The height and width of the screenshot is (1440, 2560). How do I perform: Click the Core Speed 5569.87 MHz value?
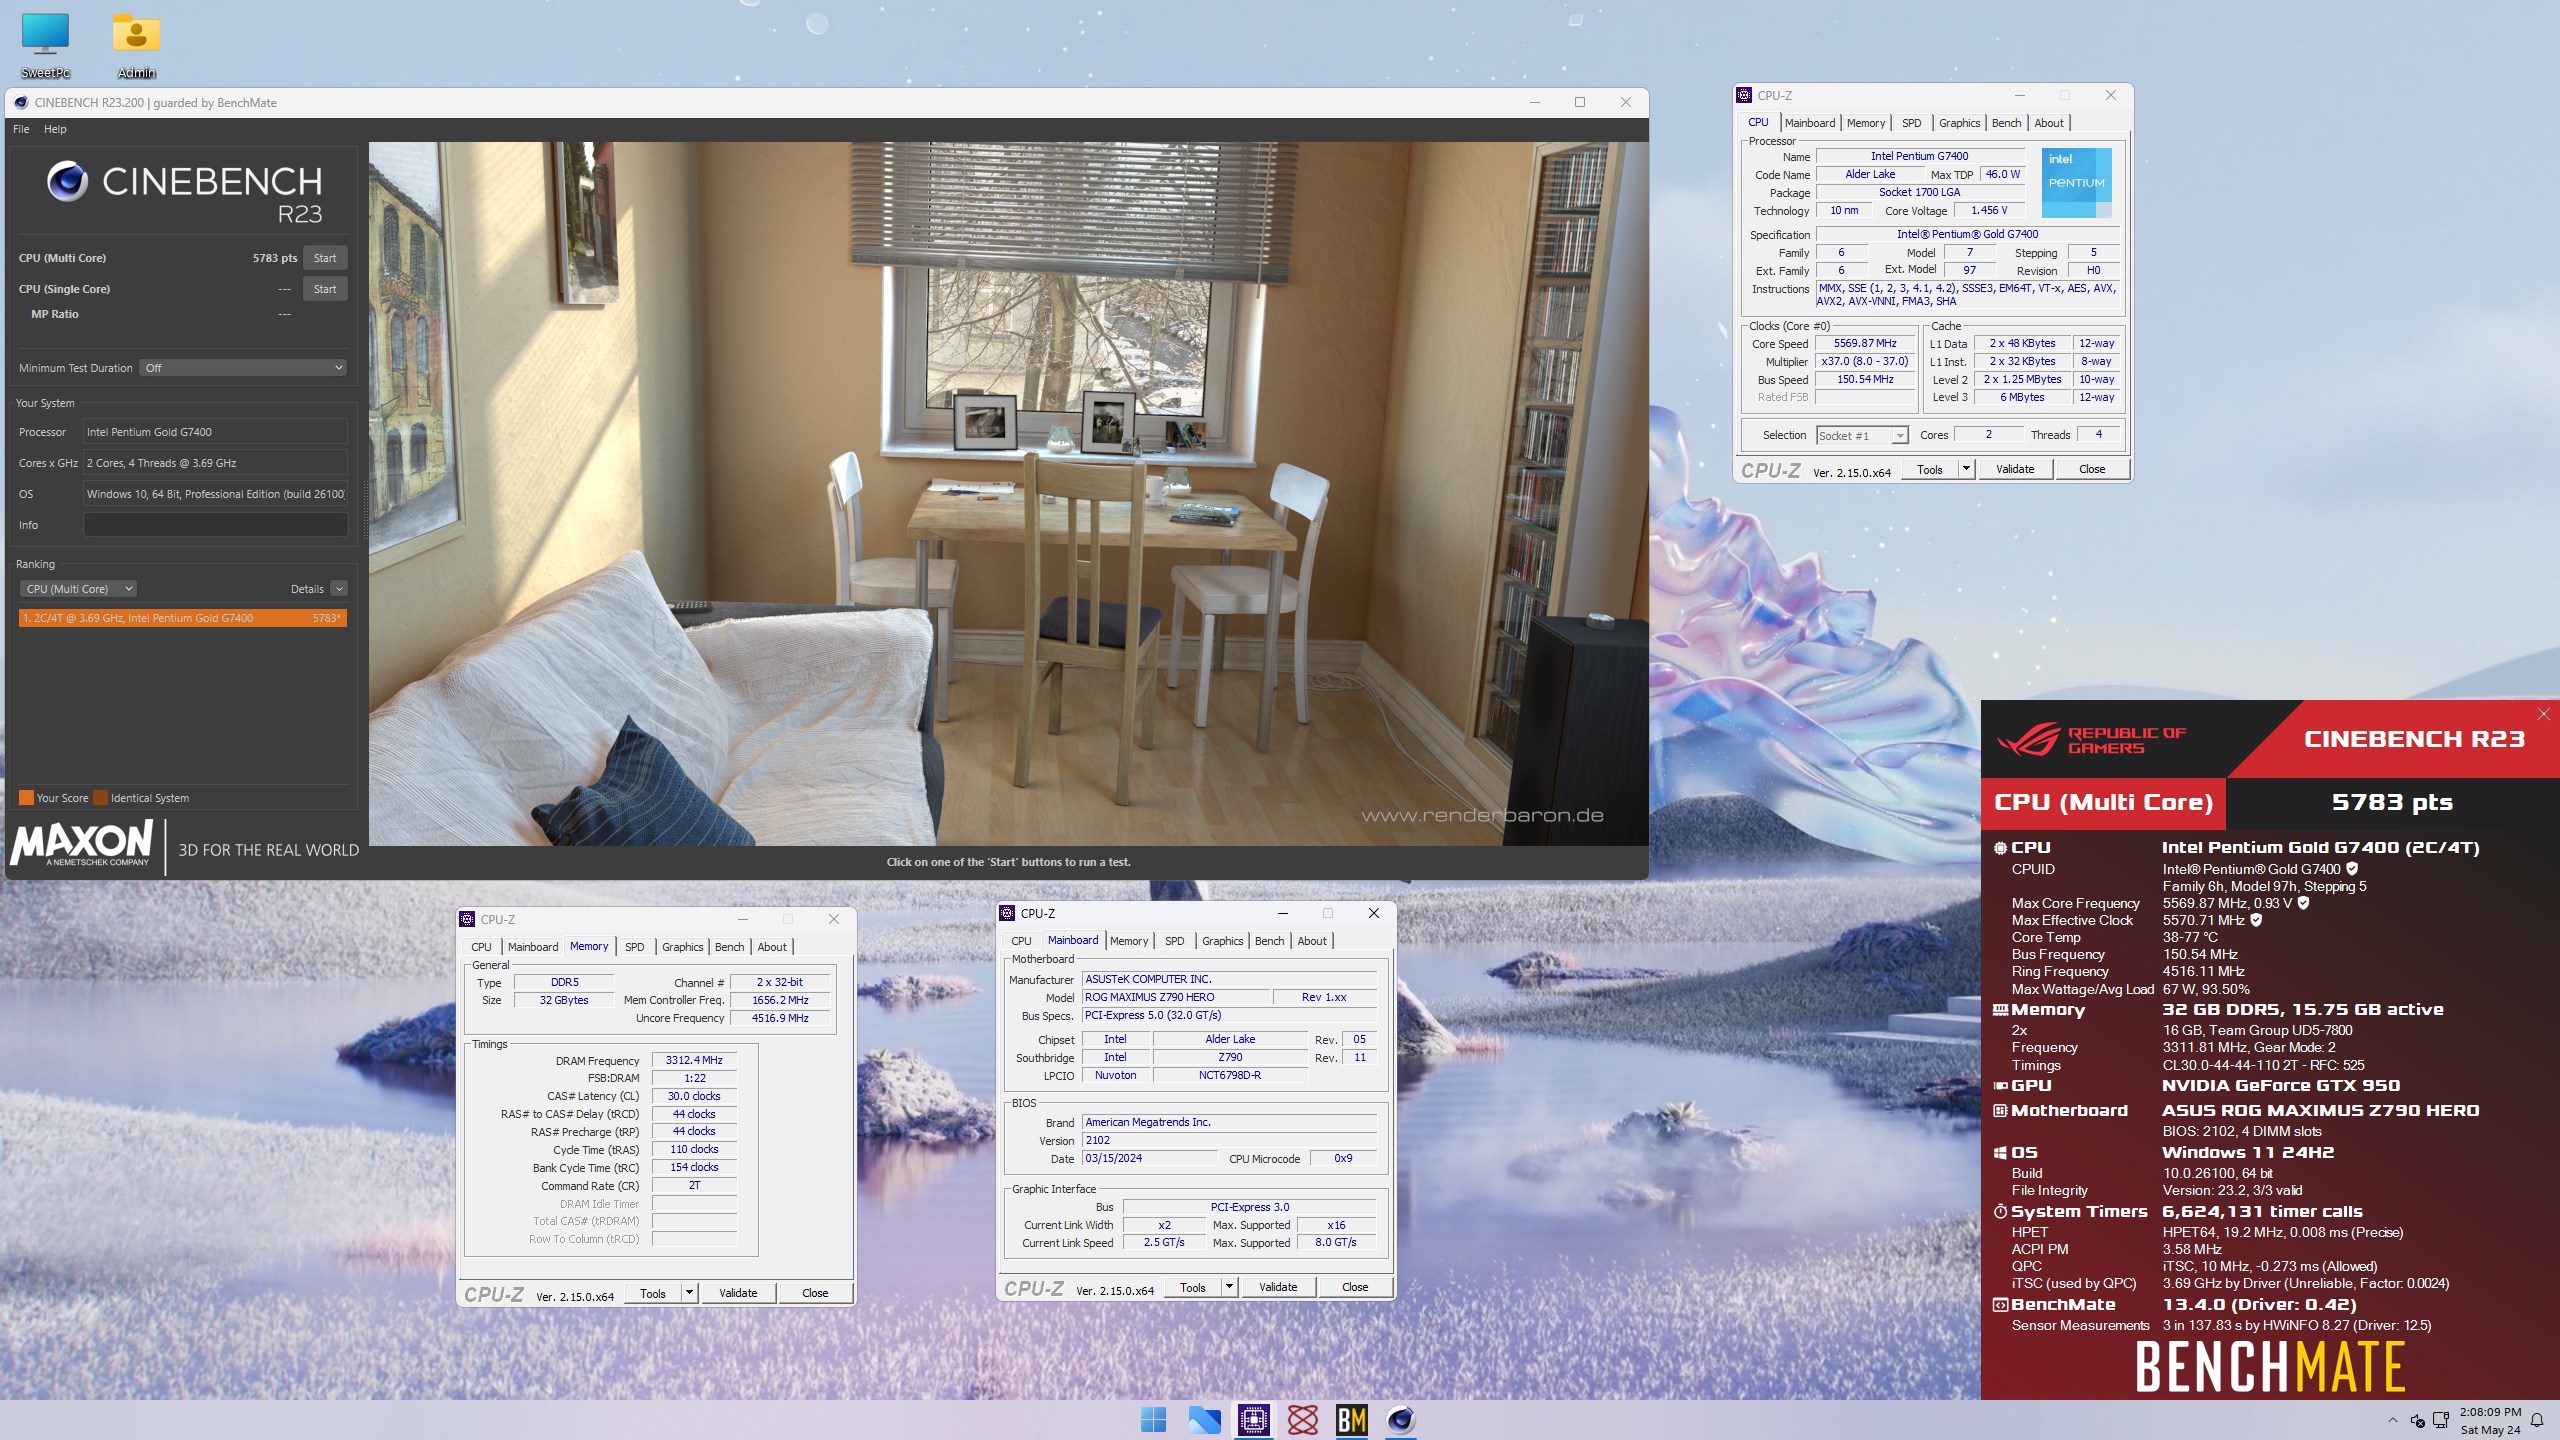click(x=1865, y=343)
